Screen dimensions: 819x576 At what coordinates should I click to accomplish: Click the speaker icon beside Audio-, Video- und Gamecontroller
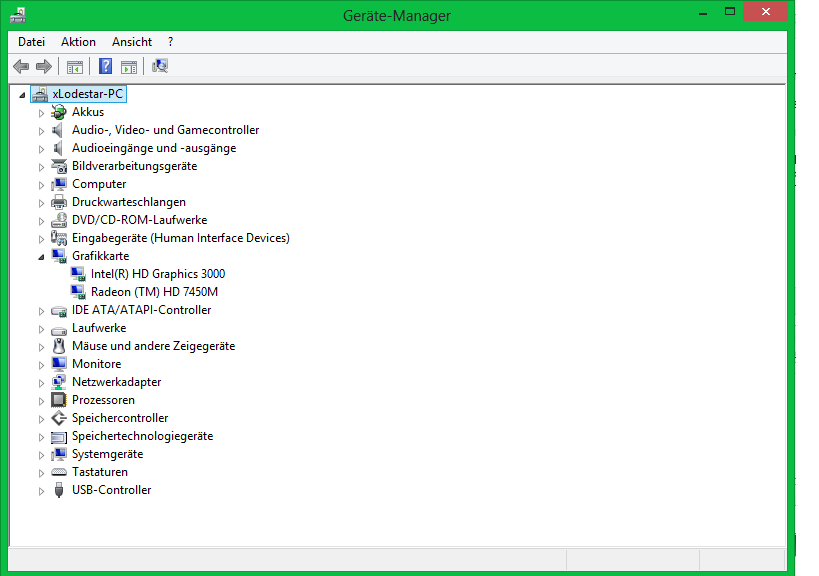click(58, 130)
